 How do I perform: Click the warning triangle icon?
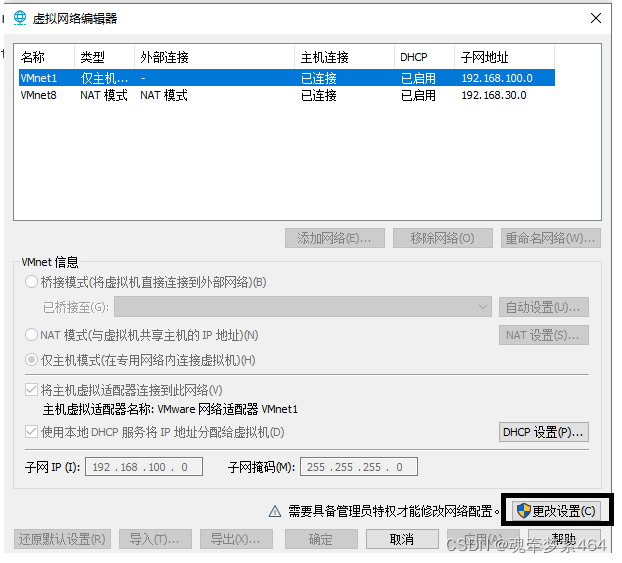(x=275, y=511)
